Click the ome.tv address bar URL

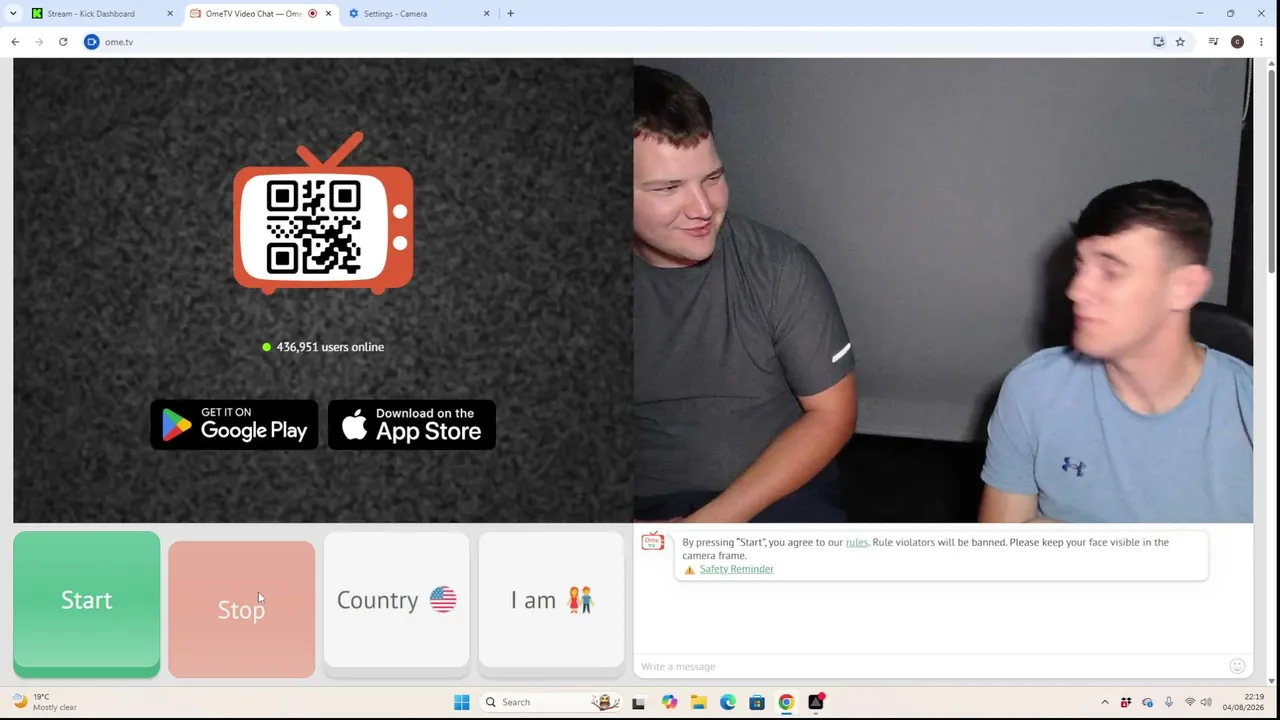[x=119, y=42]
